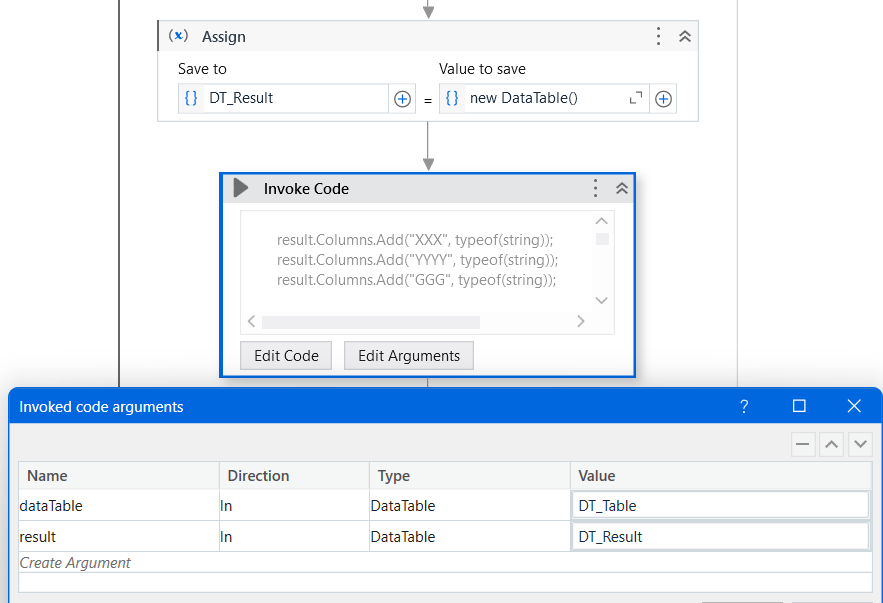Click the Edit Arguments button

[x=409, y=356]
